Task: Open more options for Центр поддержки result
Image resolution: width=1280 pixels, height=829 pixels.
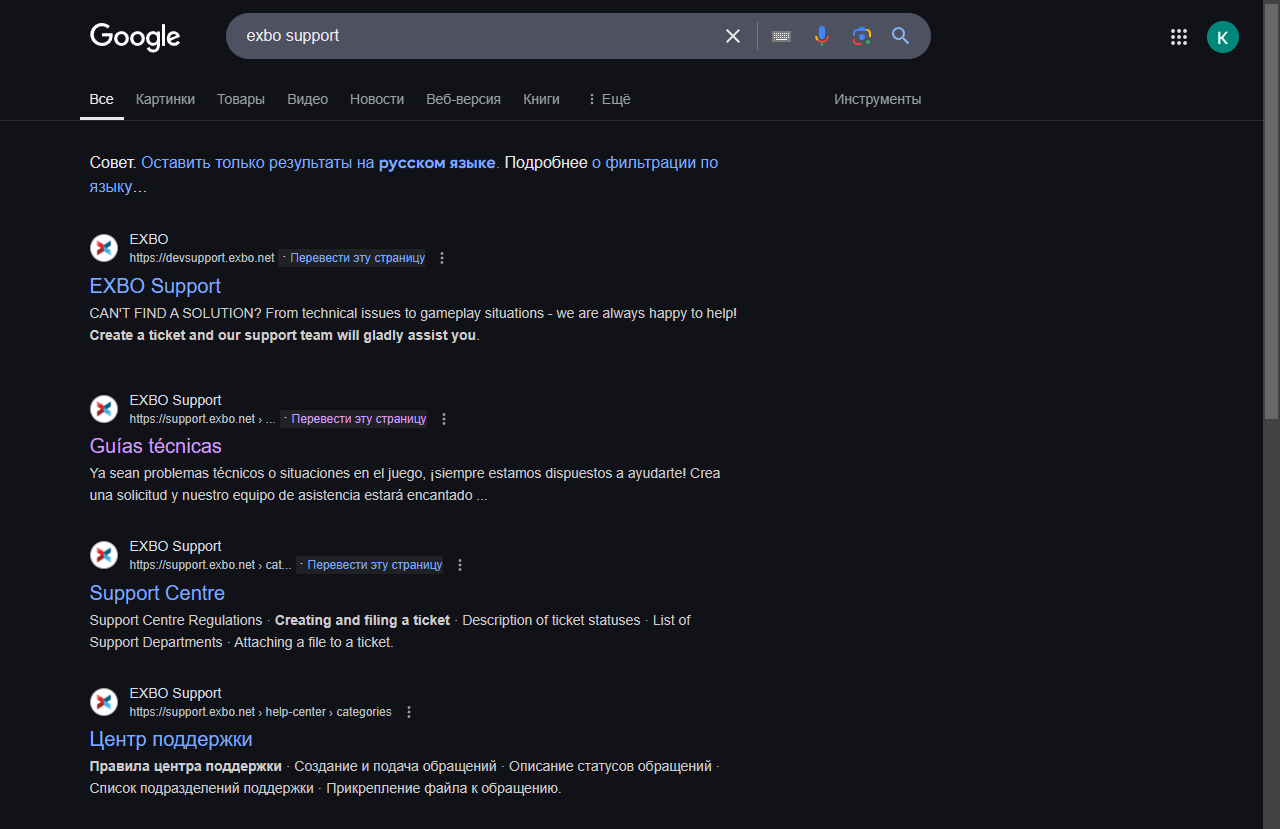Action: [408, 712]
